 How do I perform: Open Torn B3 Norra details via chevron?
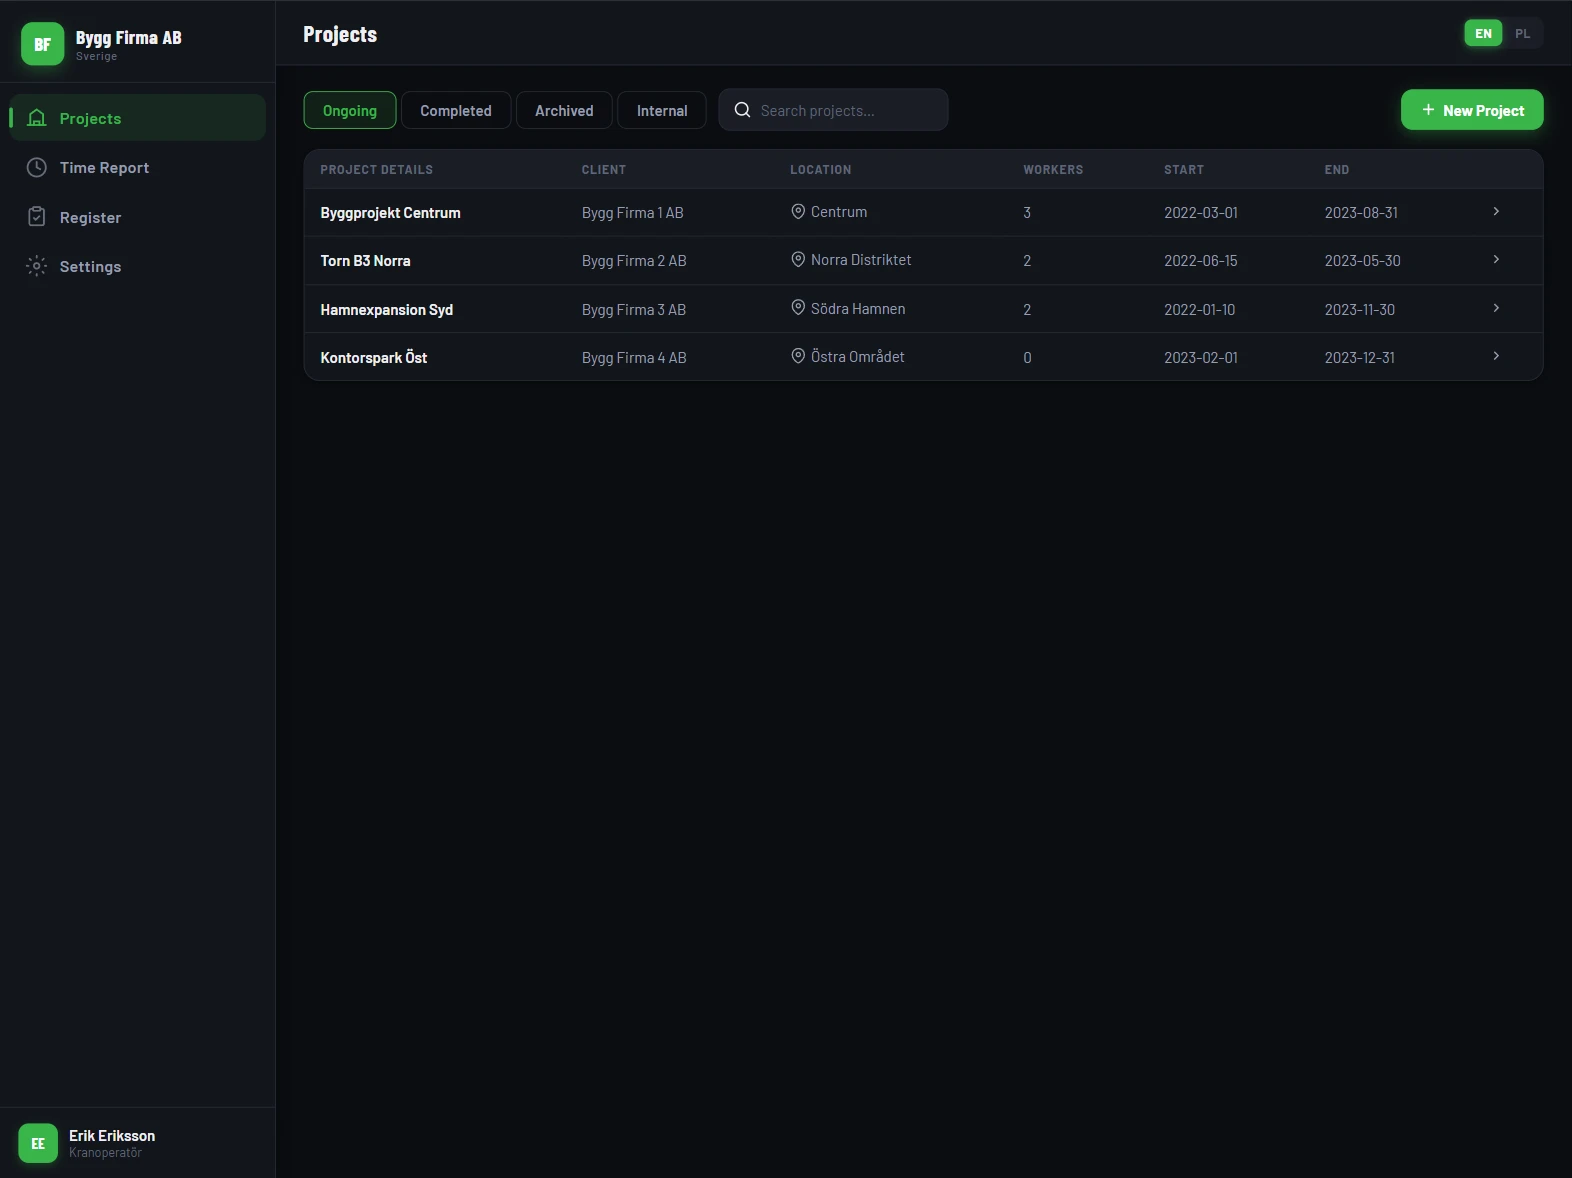coord(1496,260)
